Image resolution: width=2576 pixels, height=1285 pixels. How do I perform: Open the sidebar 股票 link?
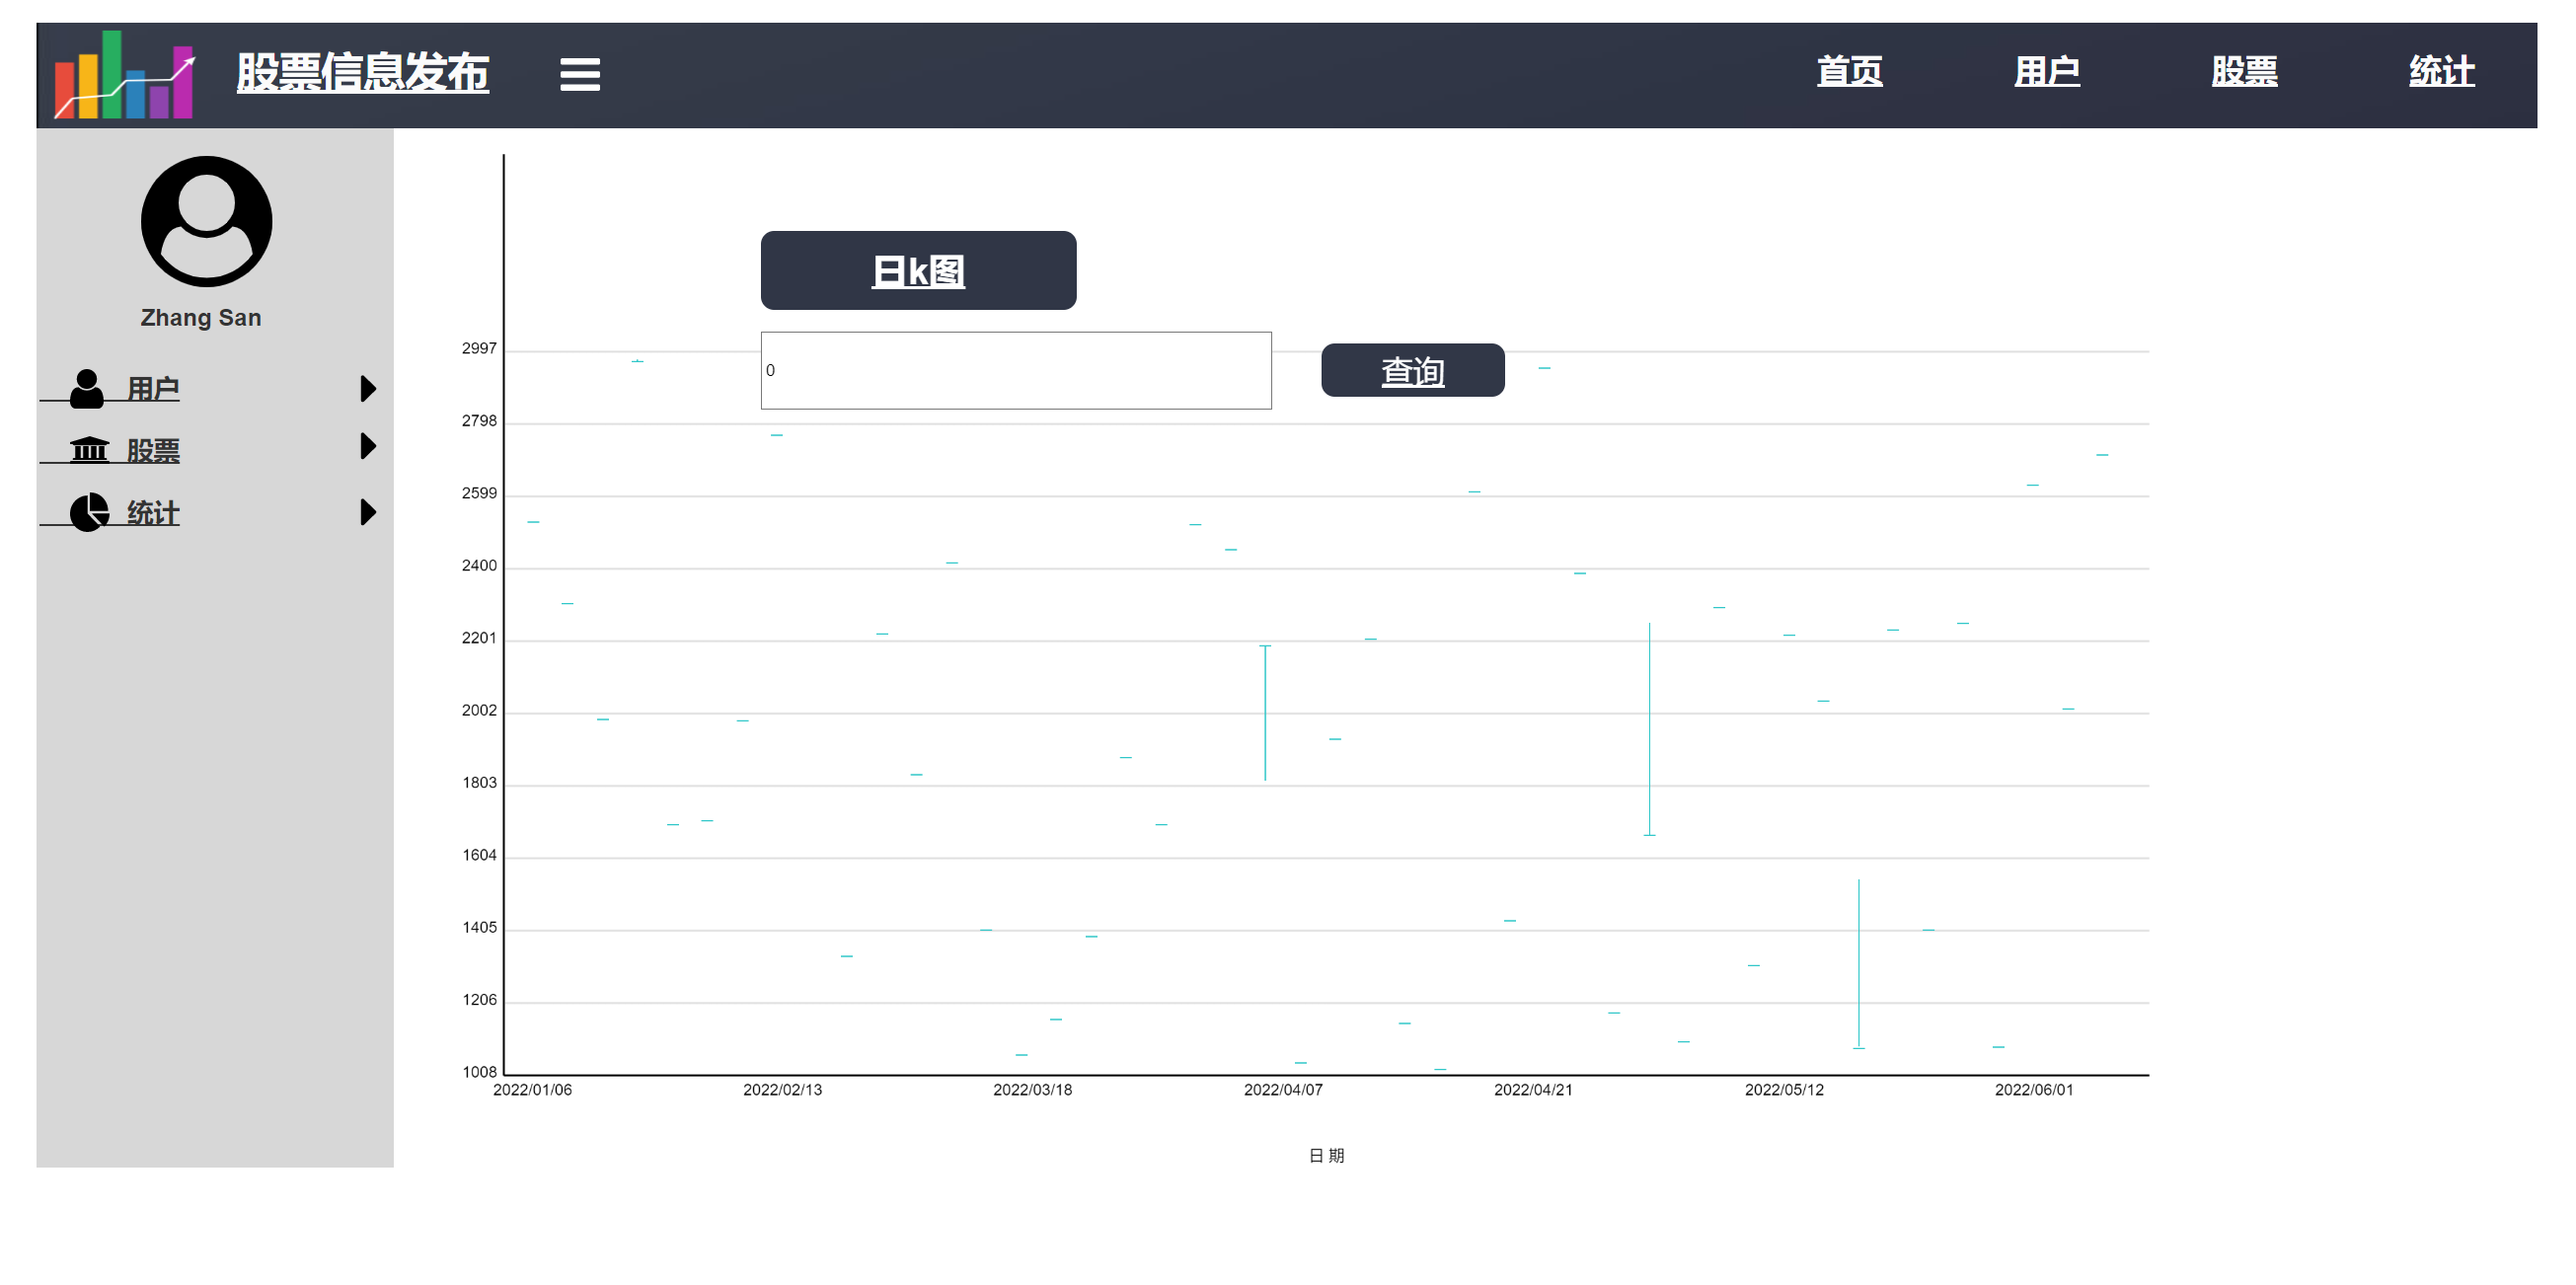point(153,450)
